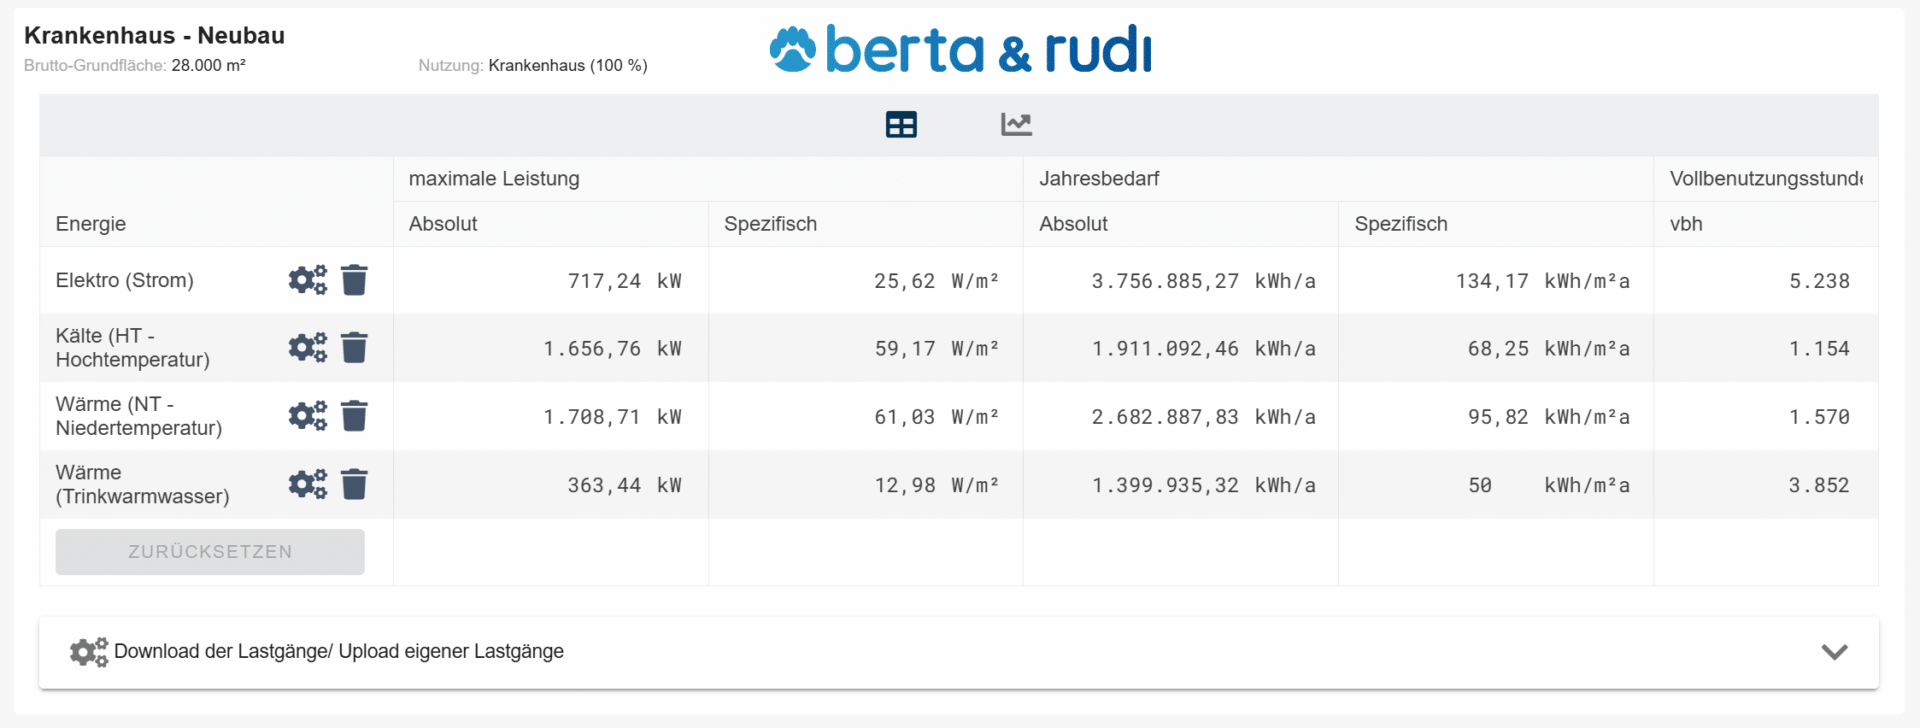Click the Elektro absolute power value 717,24
The image size is (1920, 728).
click(x=604, y=281)
